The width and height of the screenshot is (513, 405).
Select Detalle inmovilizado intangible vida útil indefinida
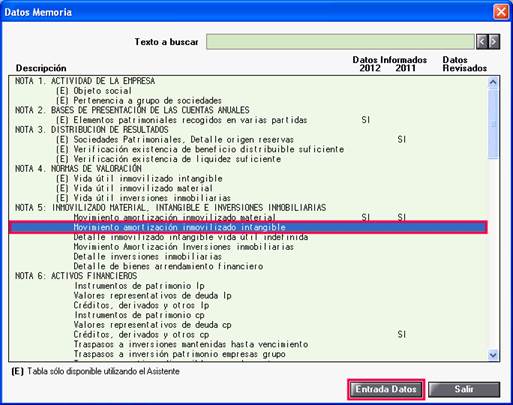(x=248, y=237)
